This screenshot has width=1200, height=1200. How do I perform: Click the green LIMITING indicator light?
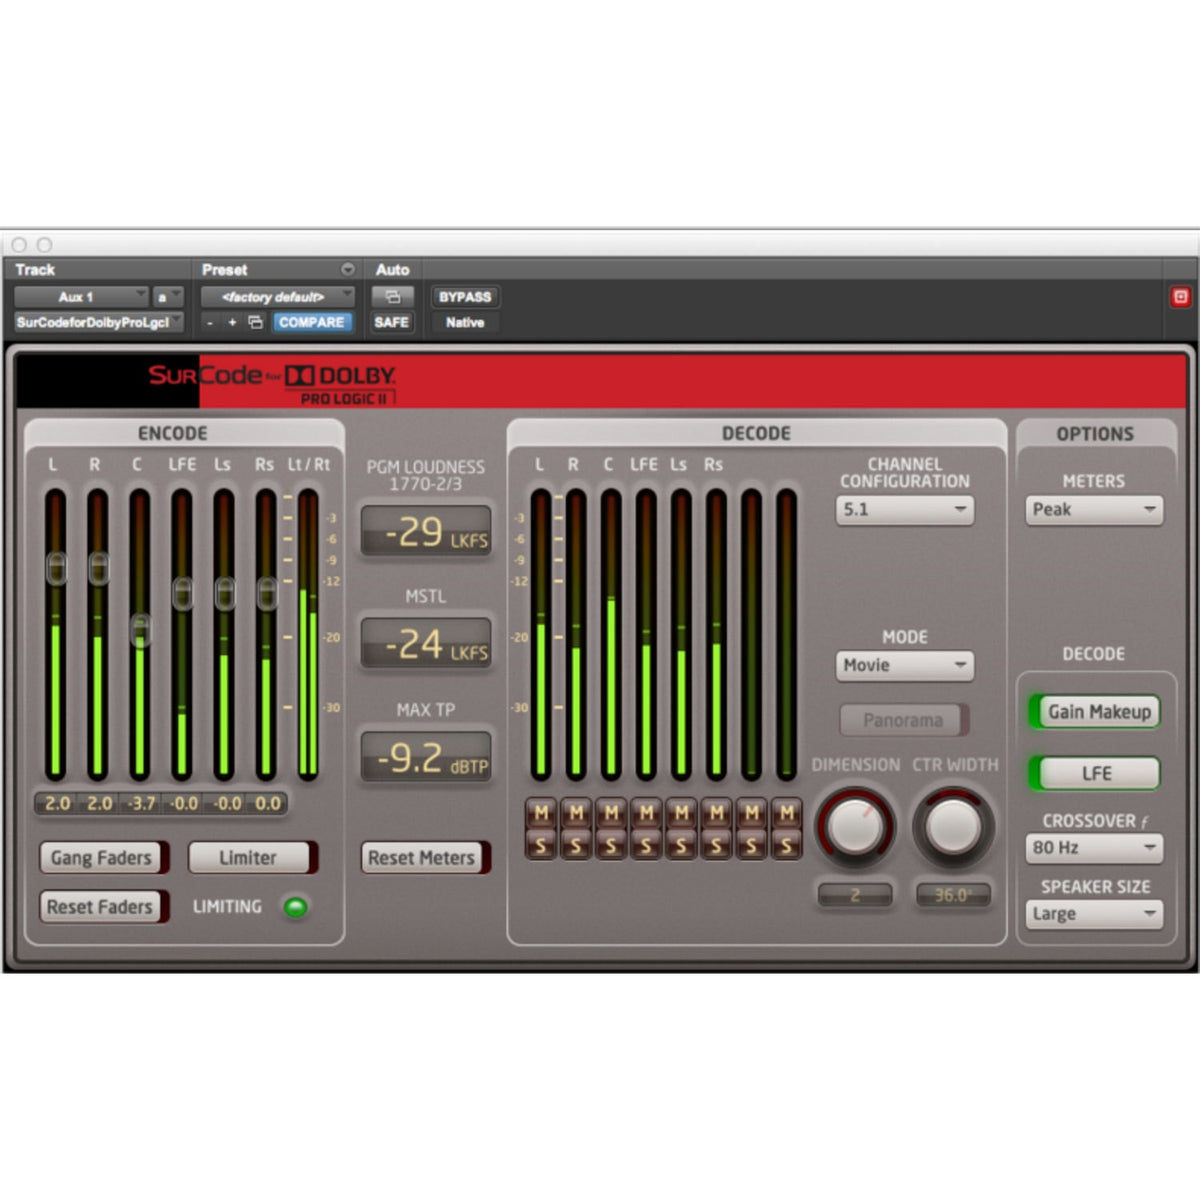point(295,907)
